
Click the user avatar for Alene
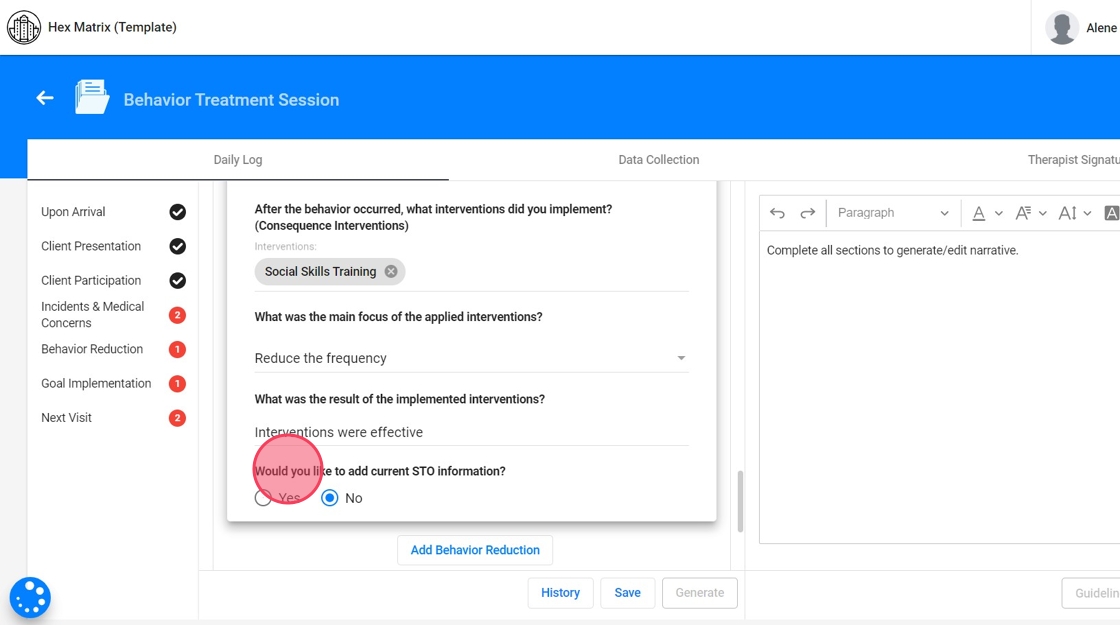pyautogui.click(x=1061, y=28)
